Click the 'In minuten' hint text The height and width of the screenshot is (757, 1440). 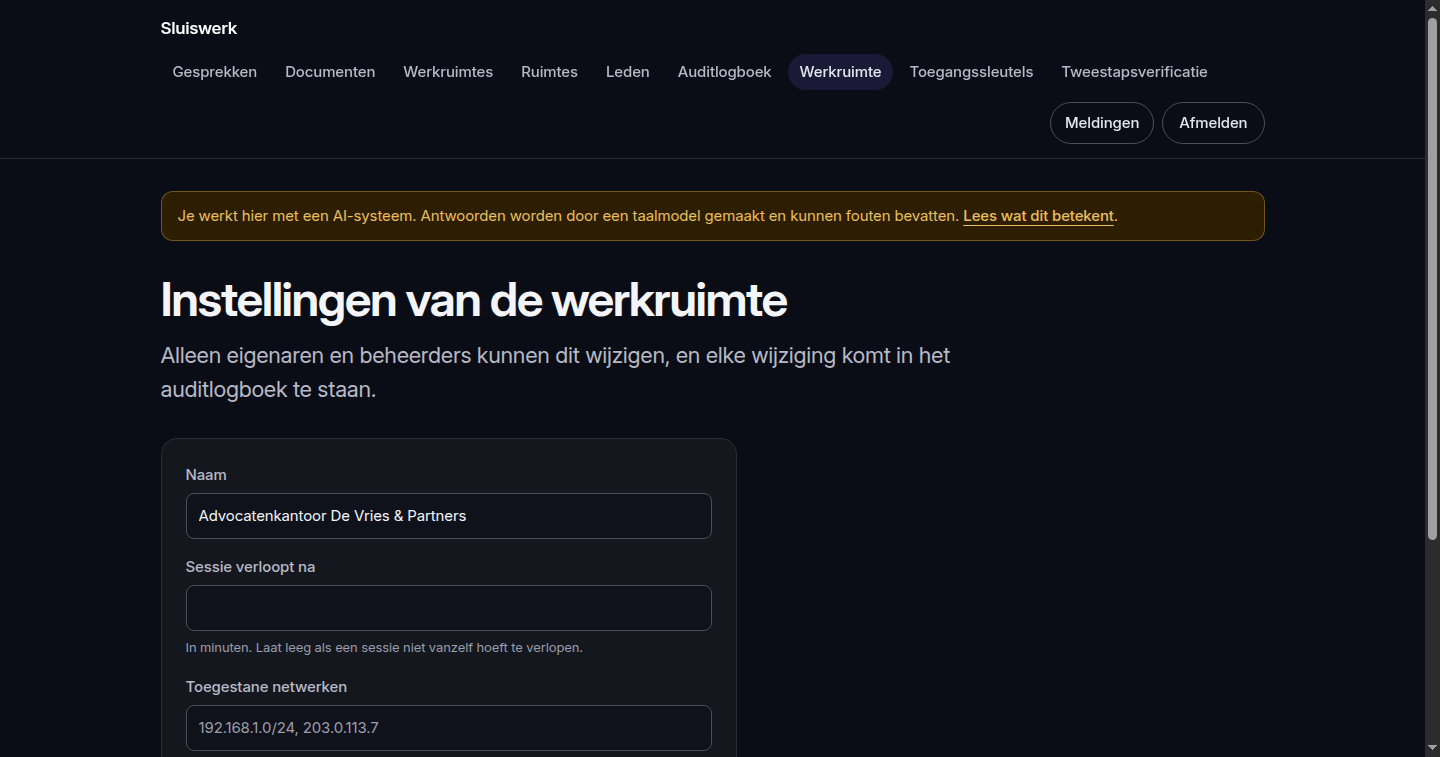coord(384,648)
